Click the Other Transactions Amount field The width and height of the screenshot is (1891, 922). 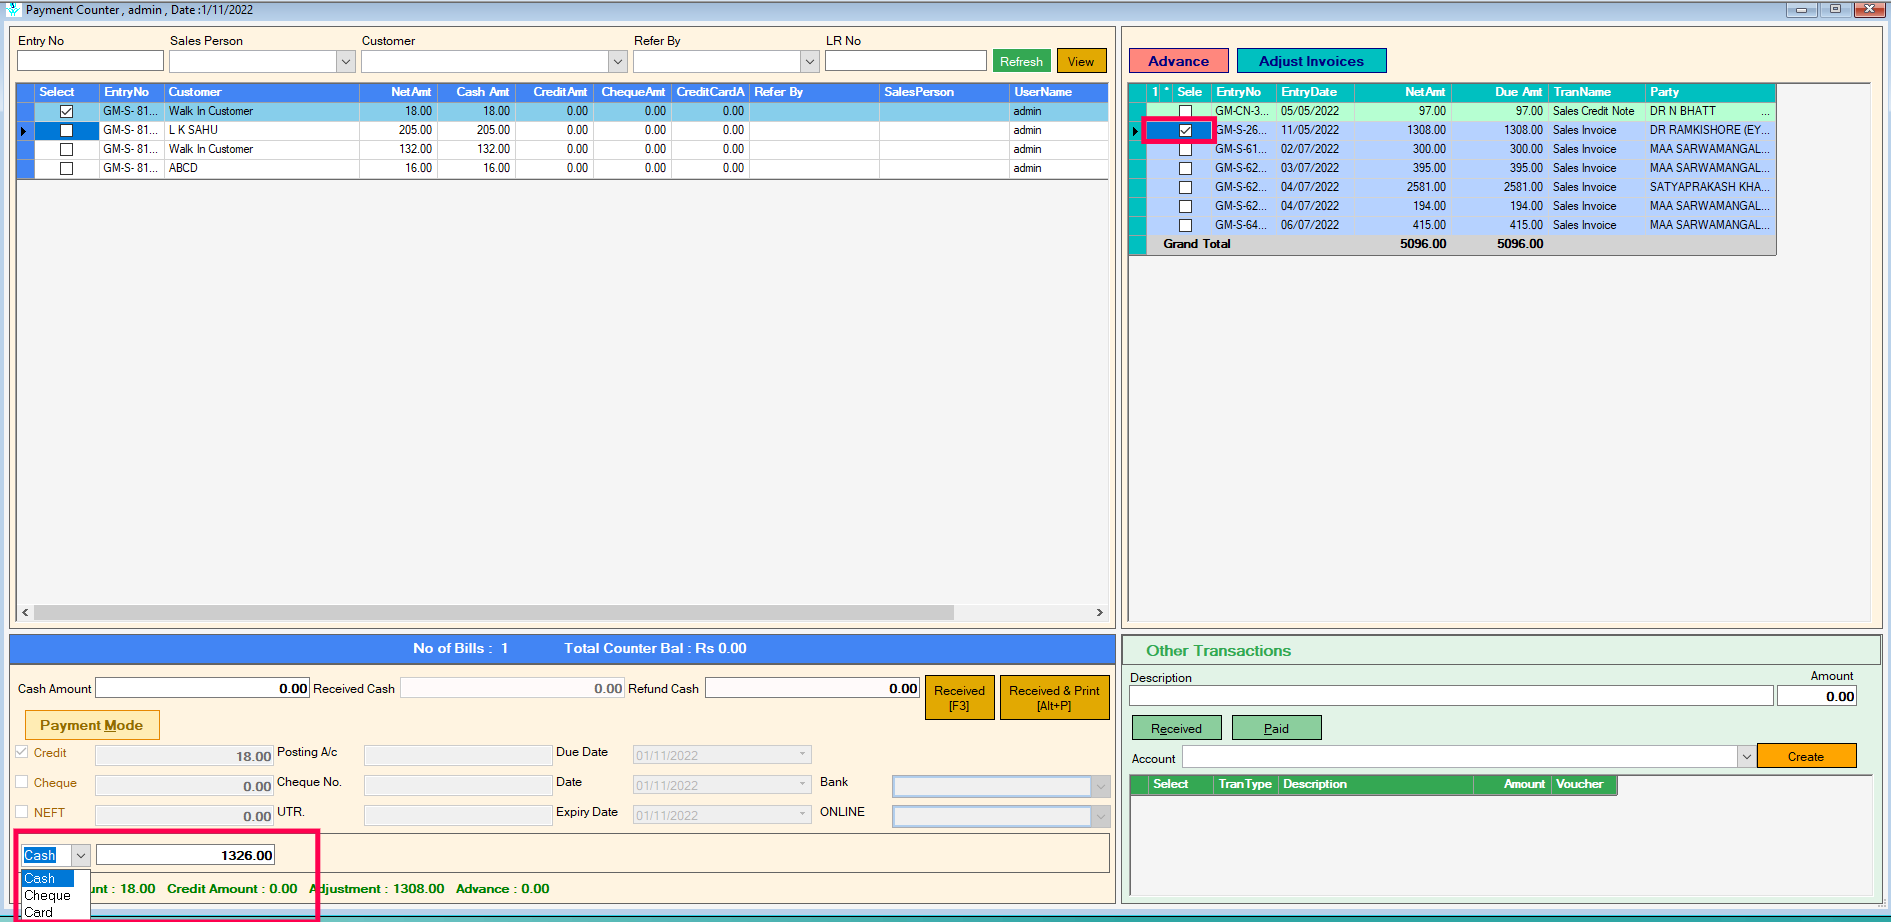point(1817,696)
